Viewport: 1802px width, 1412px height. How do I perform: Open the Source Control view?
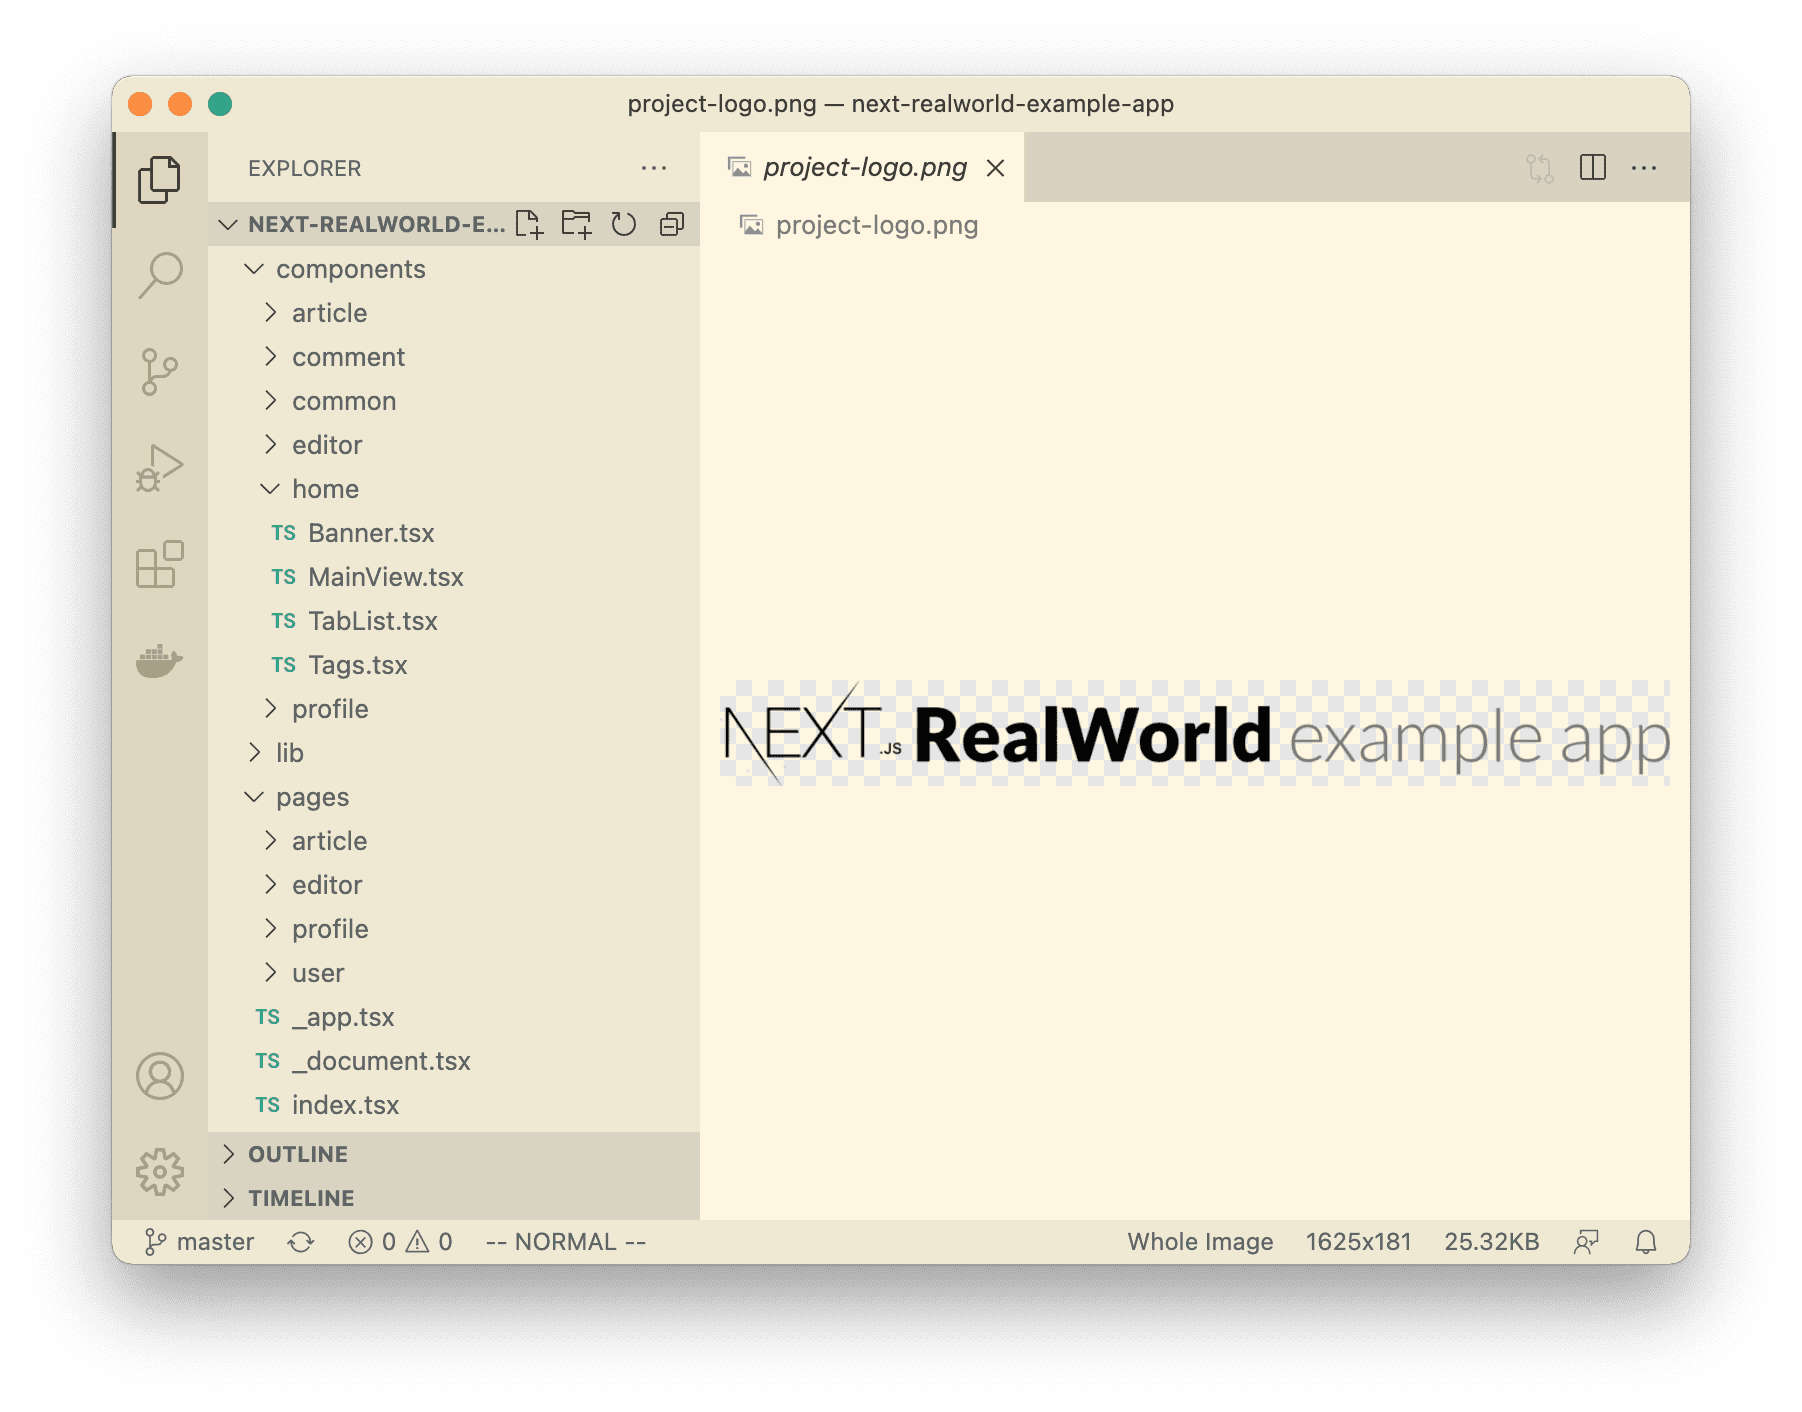pos(160,372)
